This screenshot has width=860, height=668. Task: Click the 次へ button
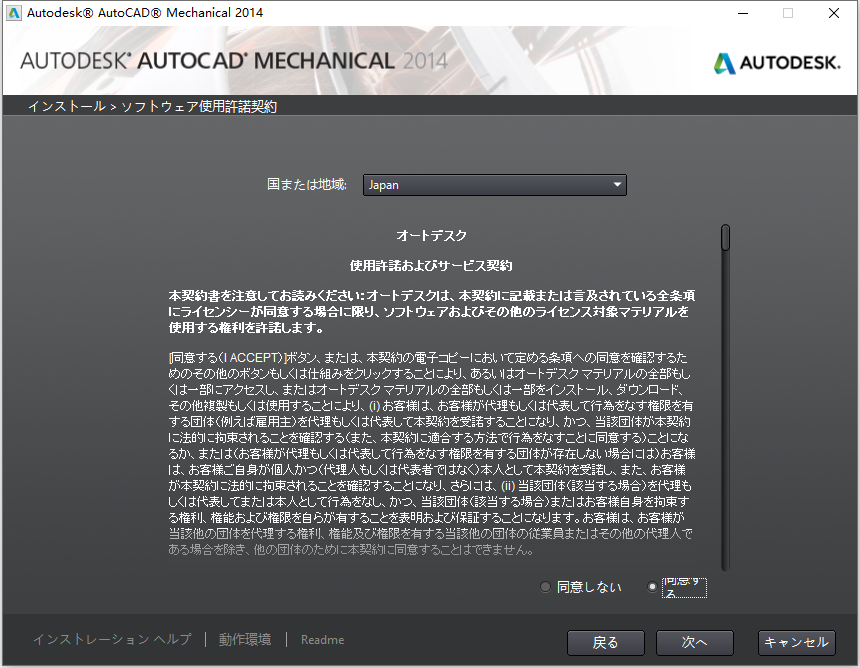click(x=694, y=642)
